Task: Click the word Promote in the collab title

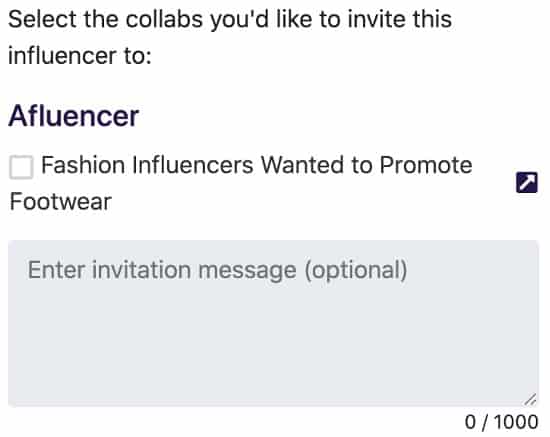Action: pyautogui.click(x=426, y=165)
